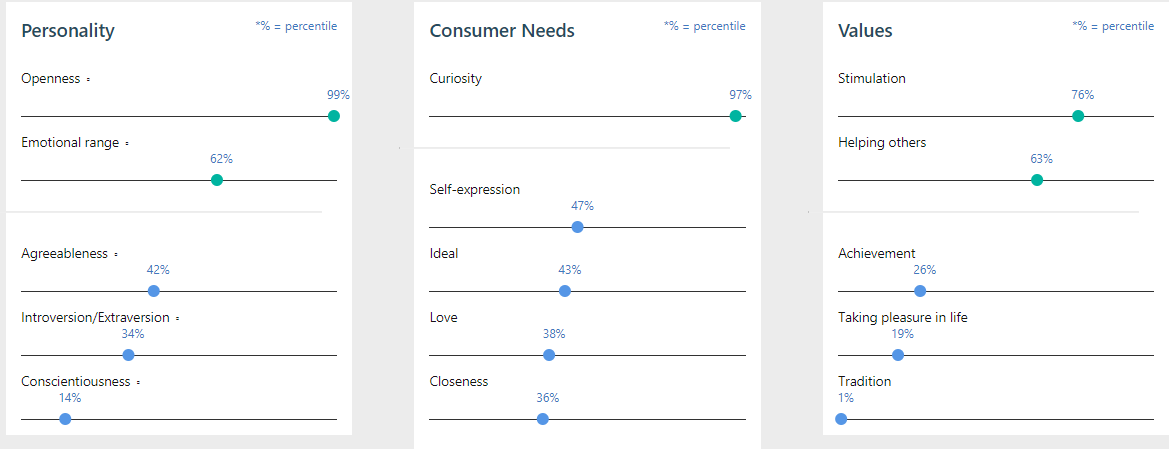
Task: Select the Conscientiousness 14% marker dot
Action: 65,419
